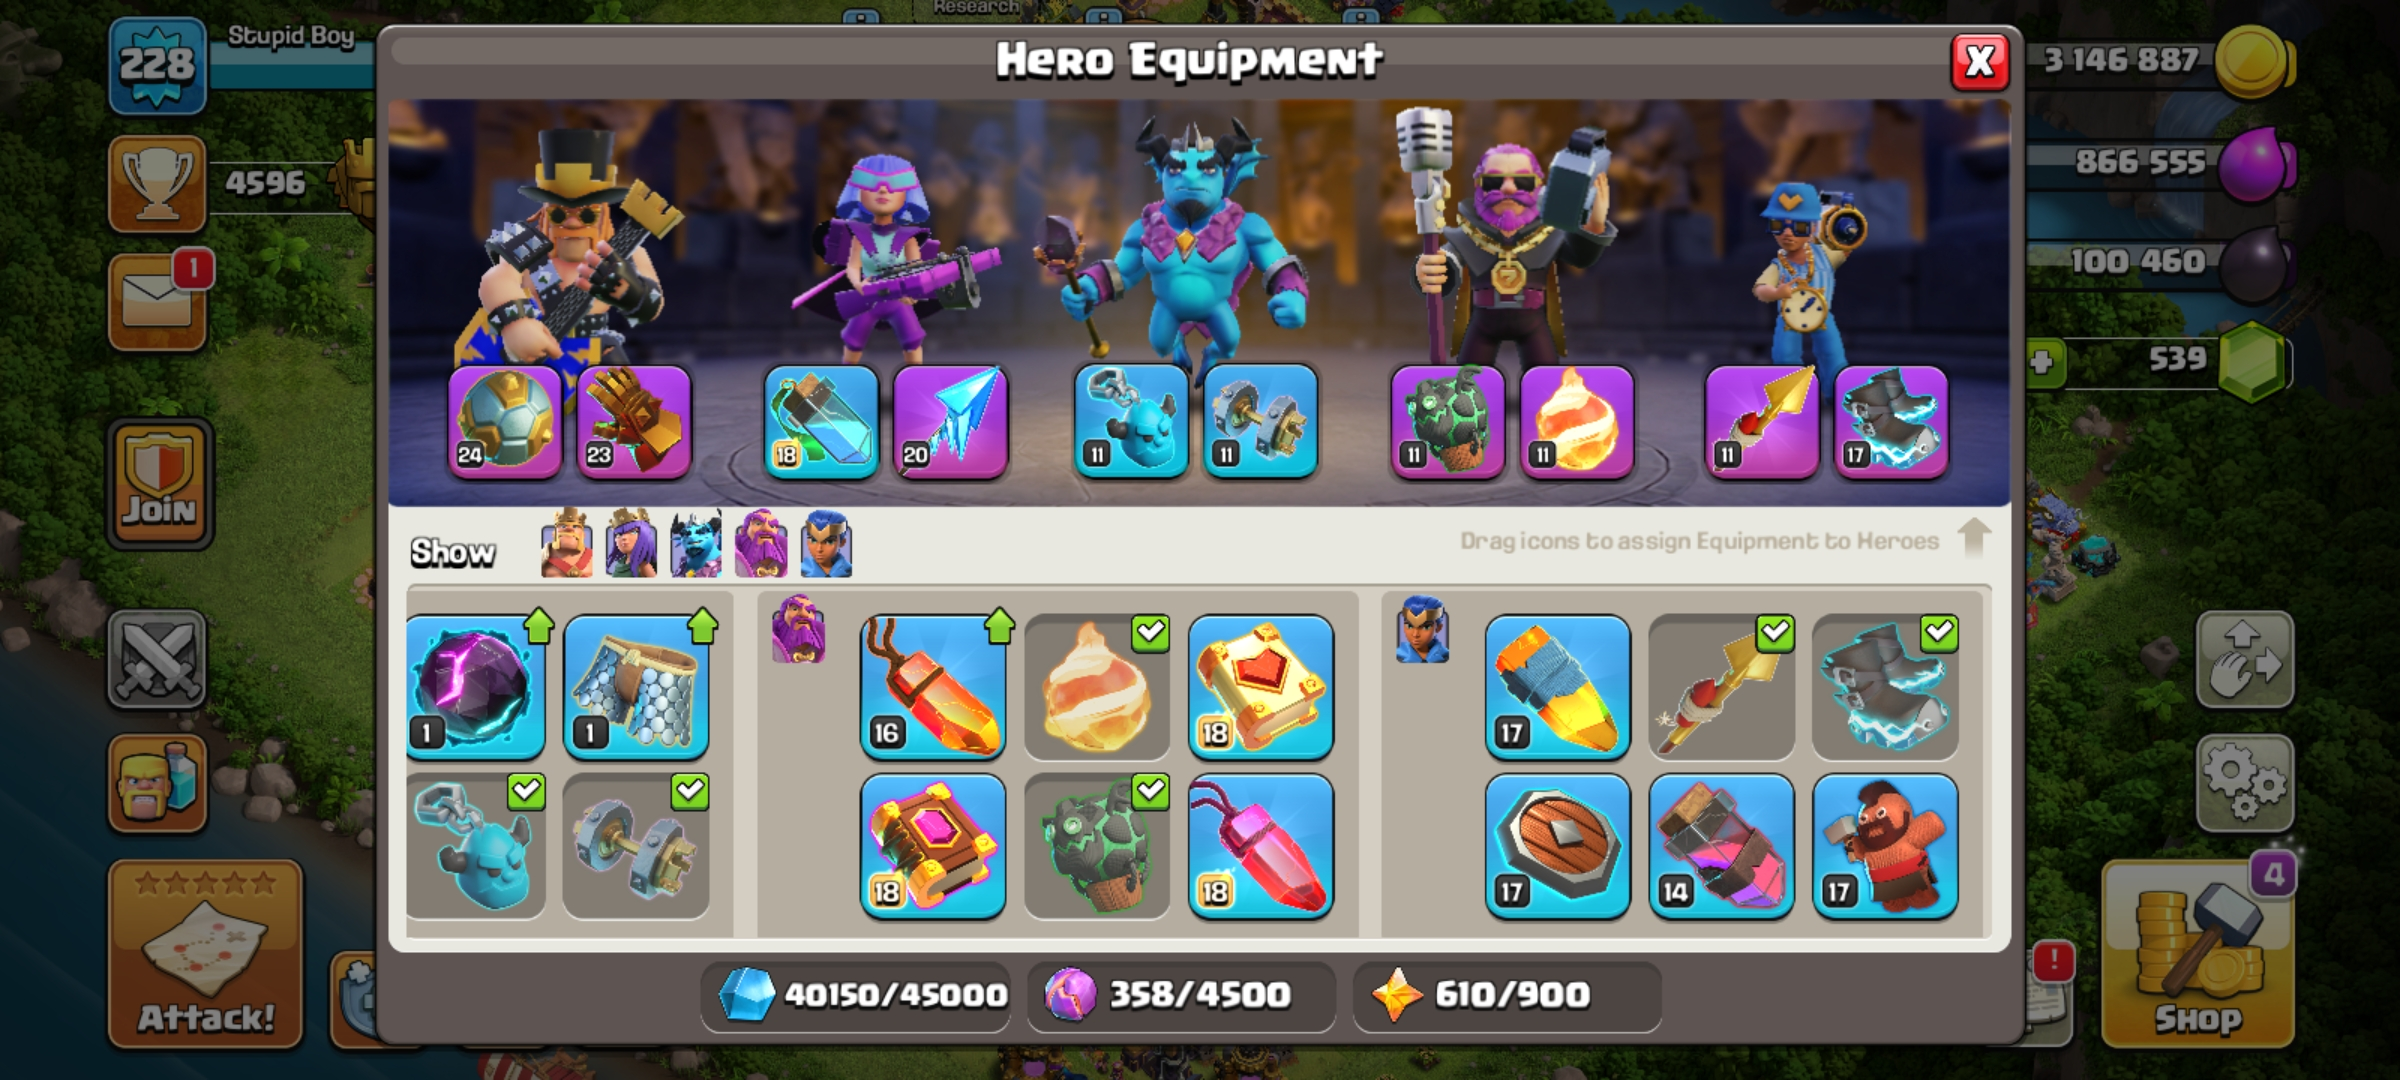Tap the Attack! button
The width and height of the screenshot is (2400, 1080).
(205, 955)
